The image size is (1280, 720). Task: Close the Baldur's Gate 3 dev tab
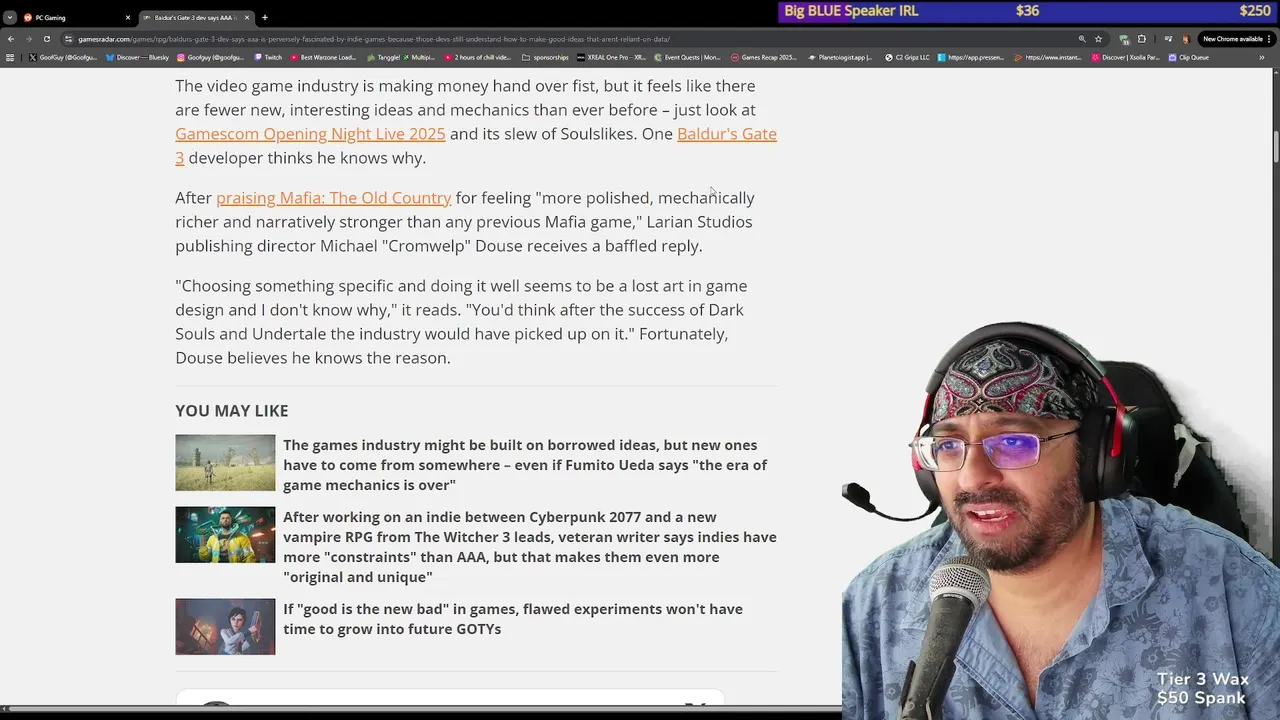(x=247, y=17)
